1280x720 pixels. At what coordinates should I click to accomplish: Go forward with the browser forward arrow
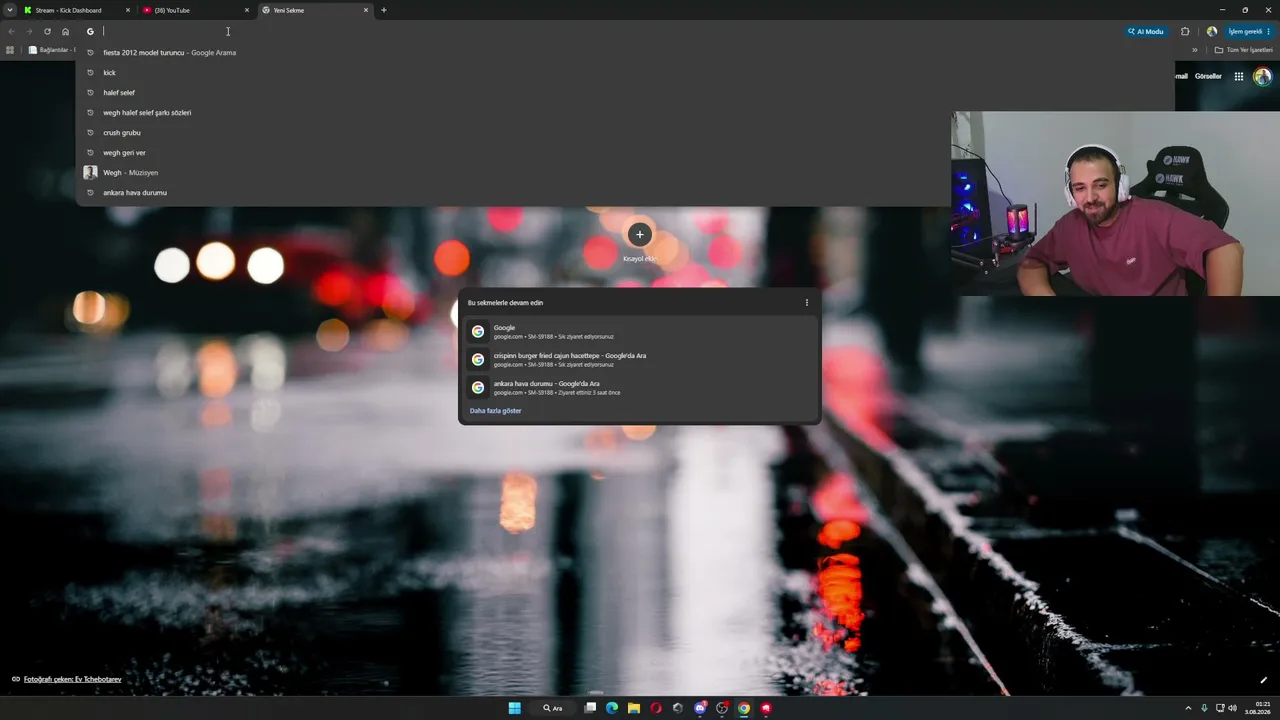tap(29, 31)
